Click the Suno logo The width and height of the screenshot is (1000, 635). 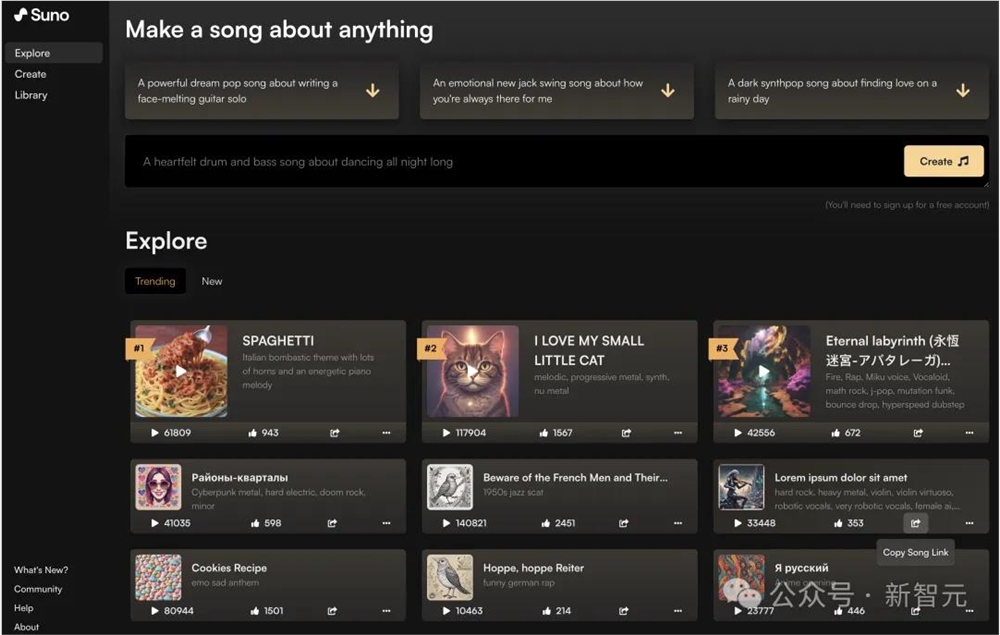42,15
